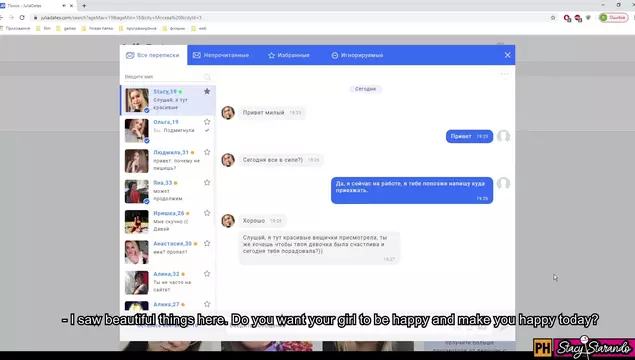
Task: Click the search magnifier icon in name field
Action: [207, 77]
